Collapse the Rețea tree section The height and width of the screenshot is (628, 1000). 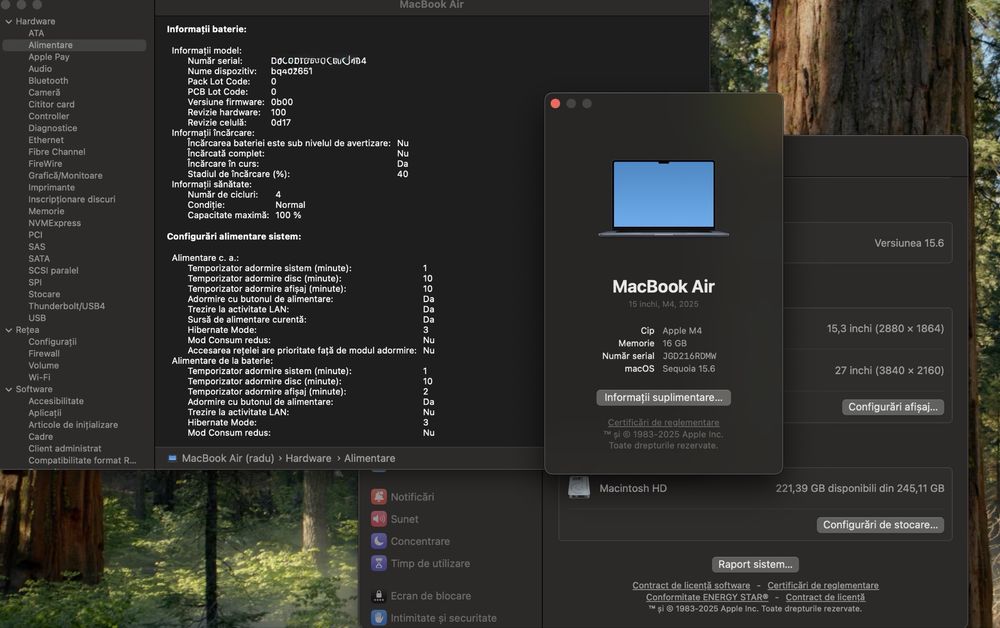[9, 330]
